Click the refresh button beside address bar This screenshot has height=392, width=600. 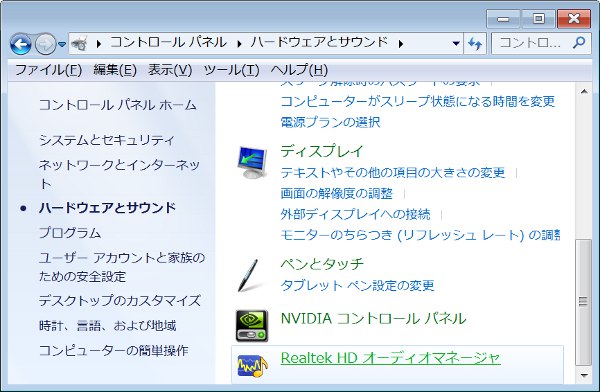click(x=475, y=44)
